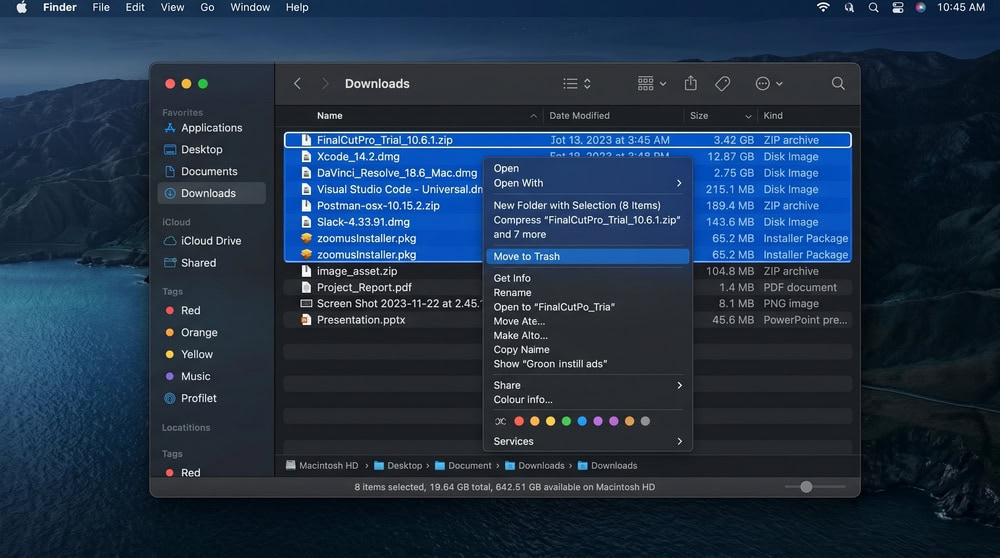Screen dimensions: 1000x558
Task: Select the Screen Shot 2023-11-22 file icon
Action: tap(306, 304)
